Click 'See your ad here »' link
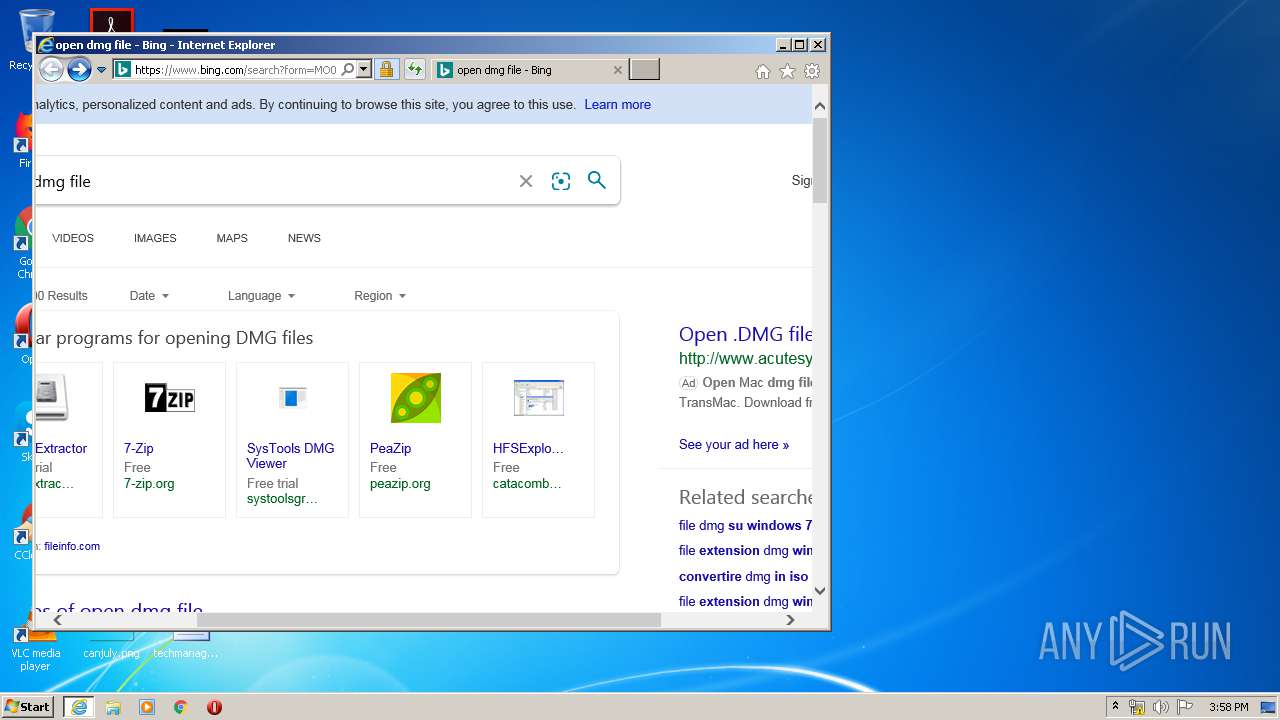This screenshot has width=1280, height=720. (734, 444)
